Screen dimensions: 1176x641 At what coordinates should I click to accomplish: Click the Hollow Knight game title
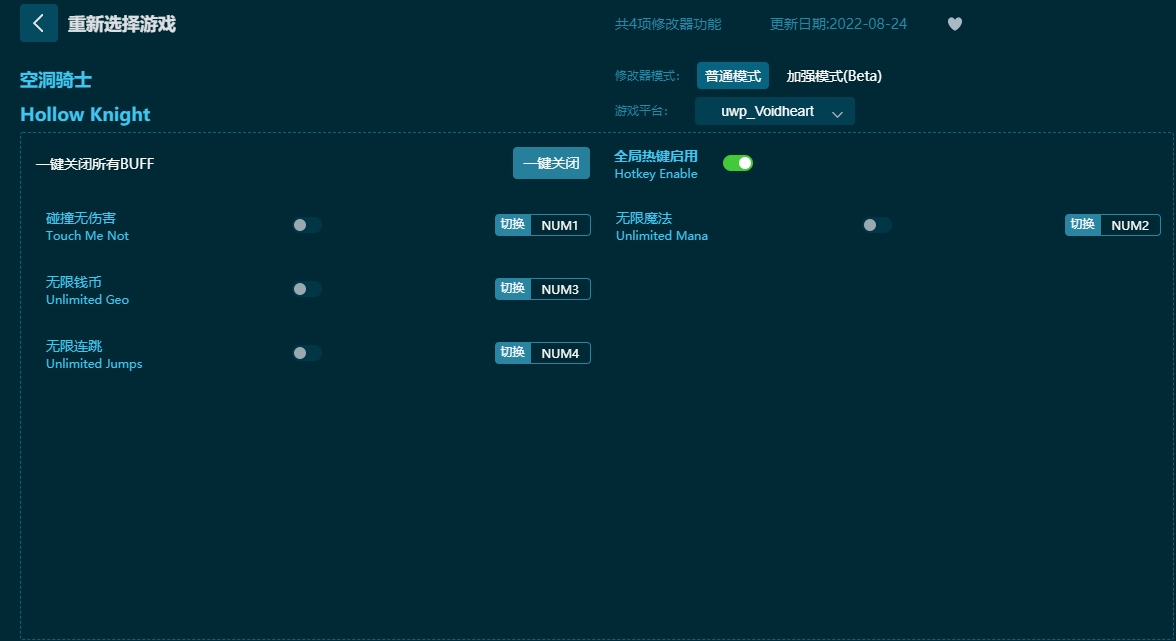[85, 114]
